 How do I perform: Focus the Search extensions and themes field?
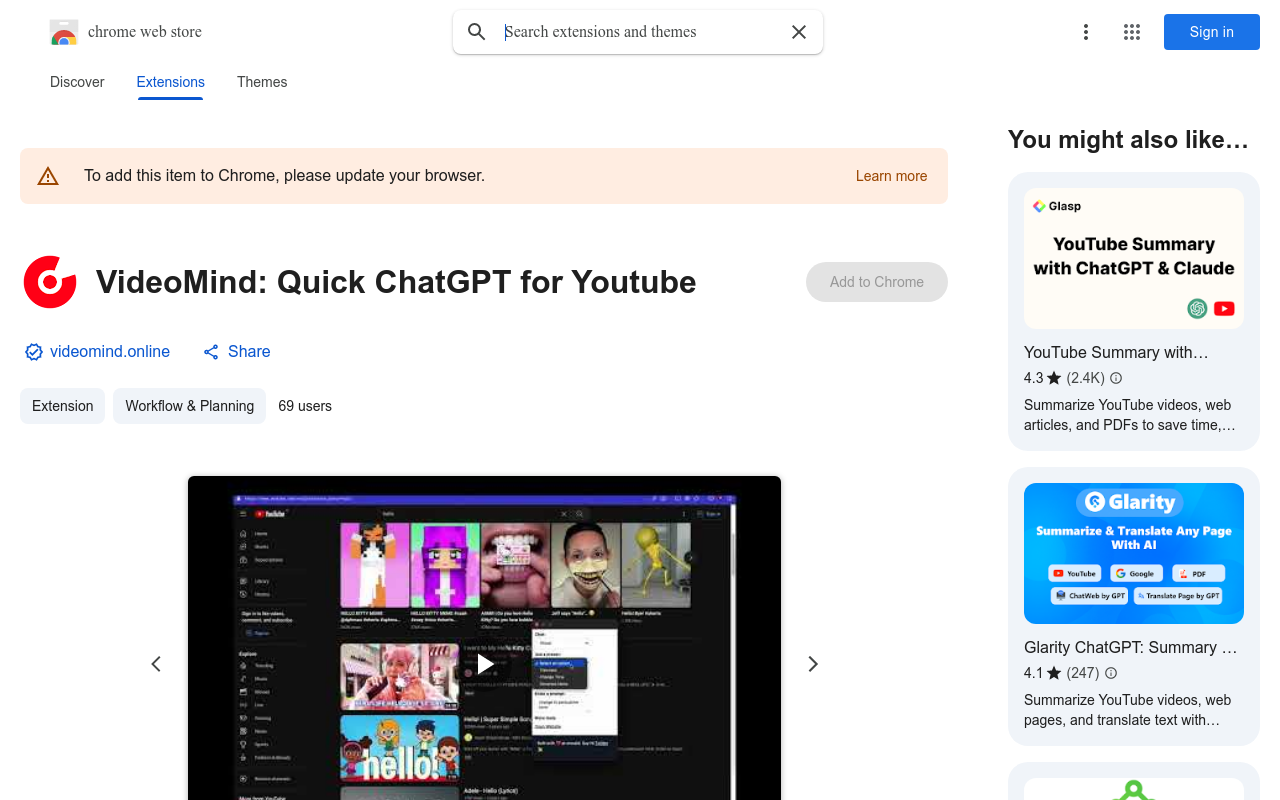click(x=638, y=32)
